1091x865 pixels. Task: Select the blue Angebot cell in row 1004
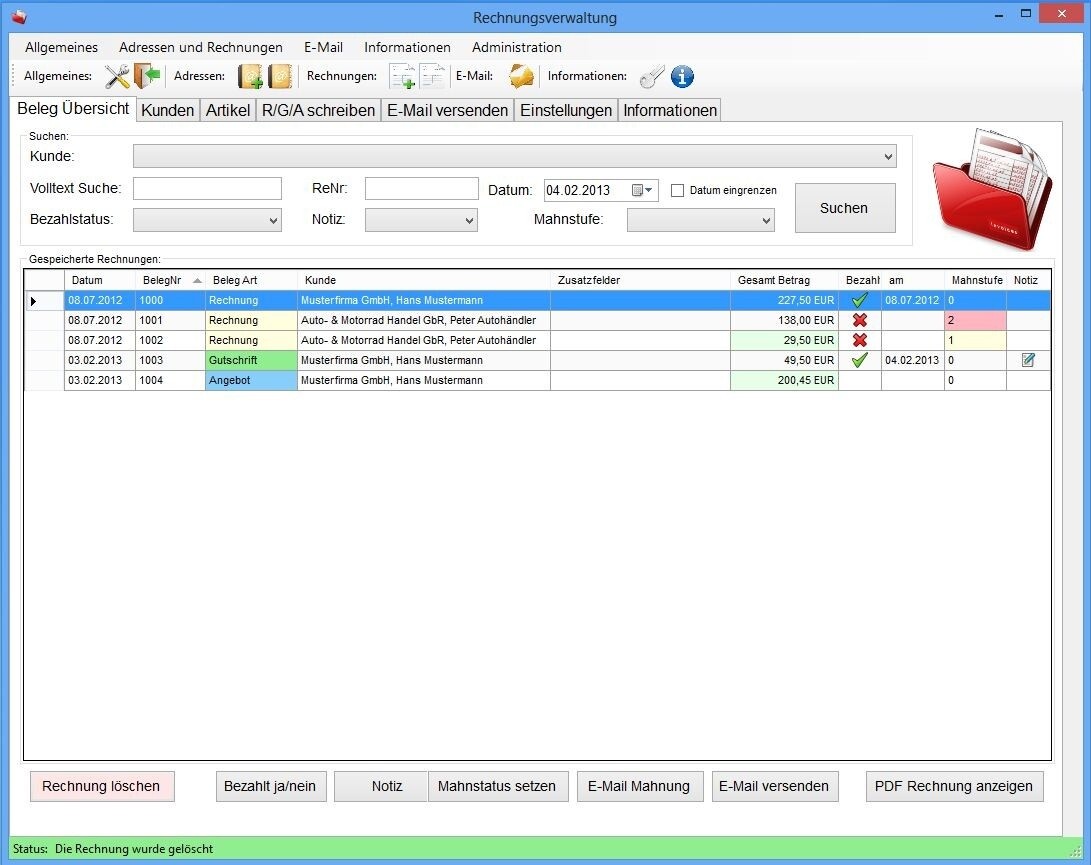coord(251,380)
